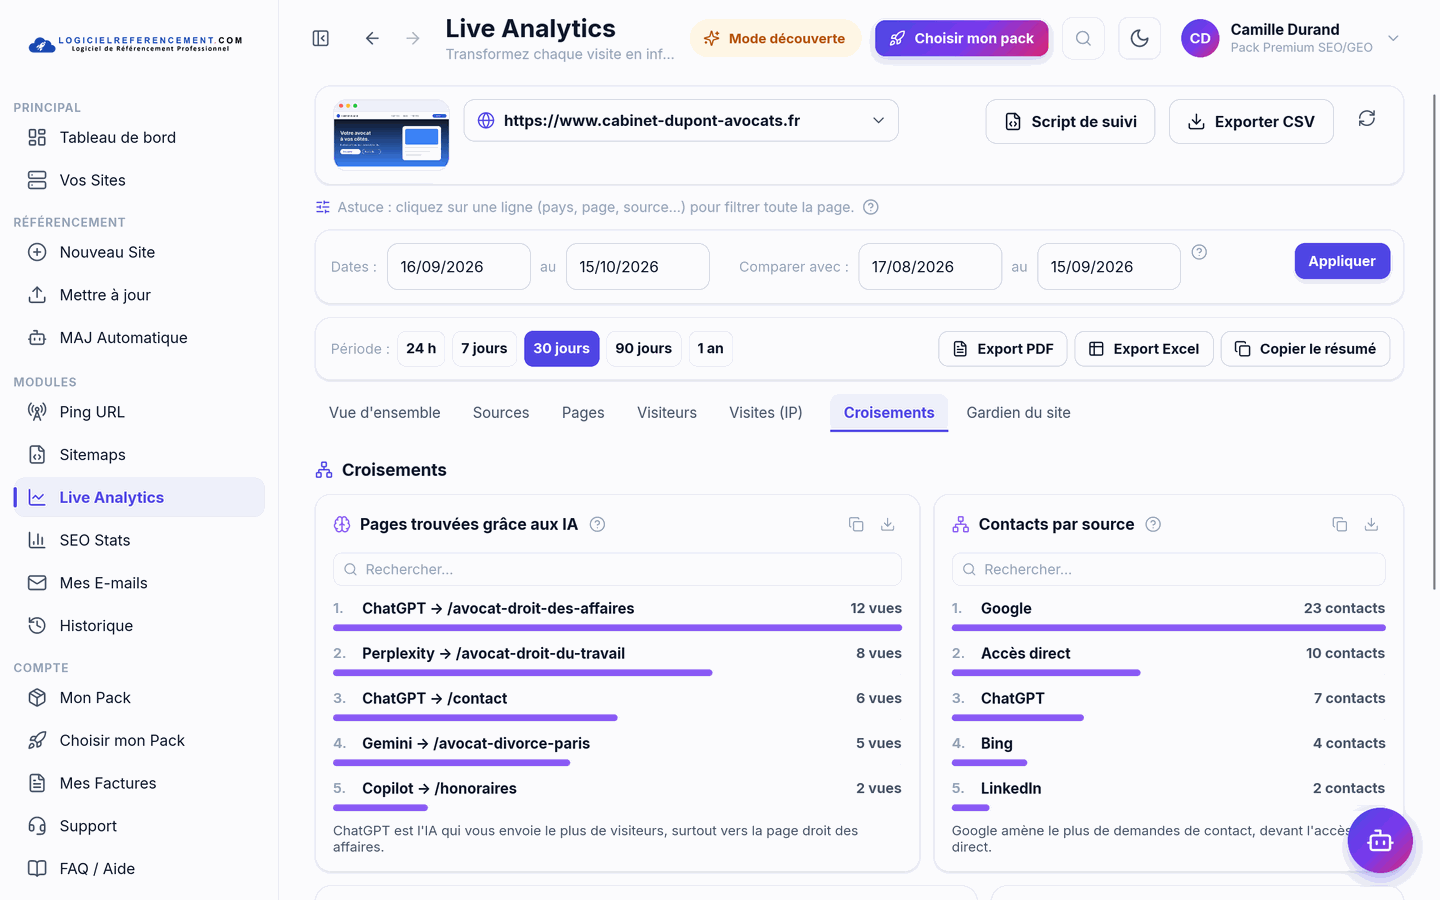Open help icon next to comparison dates
Image resolution: width=1440 pixels, height=900 pixels.
click(x=1199, y=252)
